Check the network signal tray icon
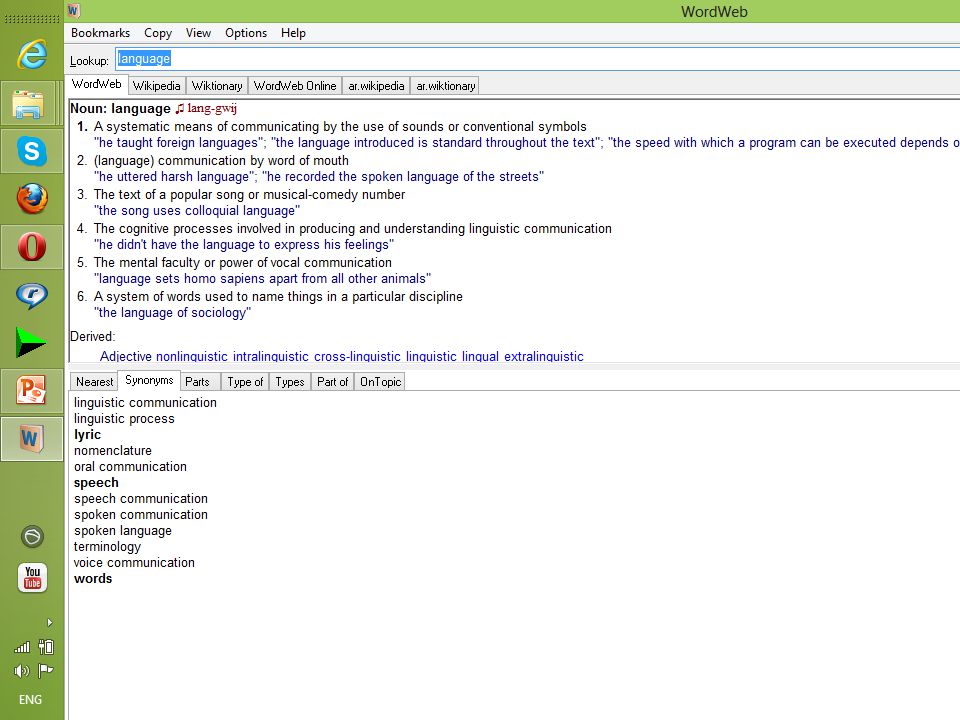 click(x=22, y=647)
